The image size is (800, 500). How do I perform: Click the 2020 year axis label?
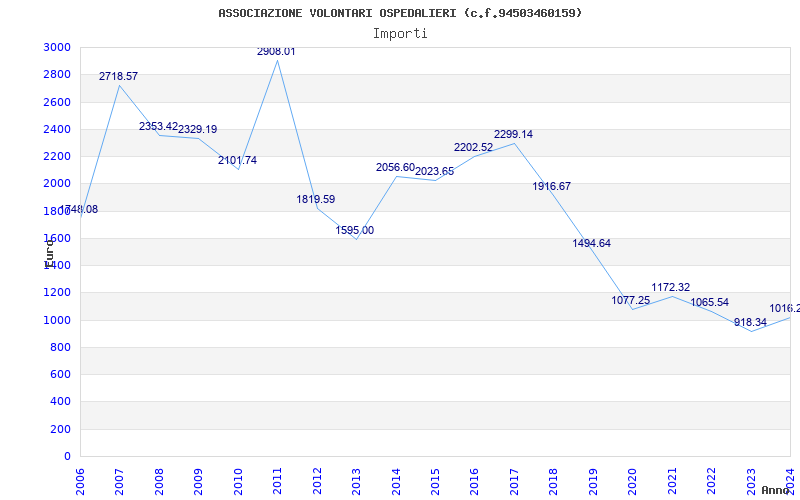633,482
